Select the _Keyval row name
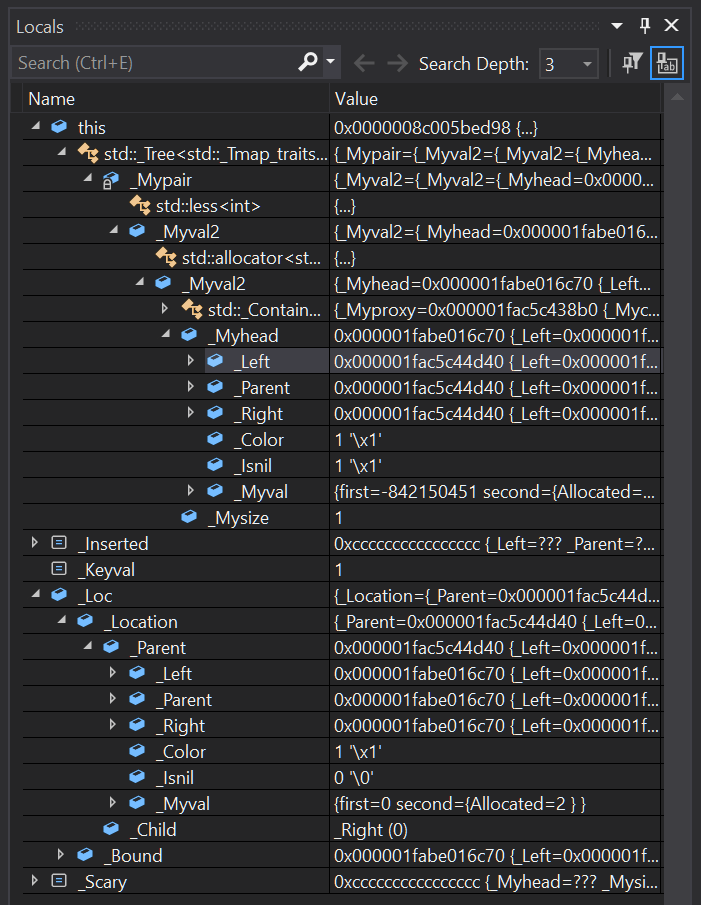Screen dimensions: 701x905 point(106,570)
